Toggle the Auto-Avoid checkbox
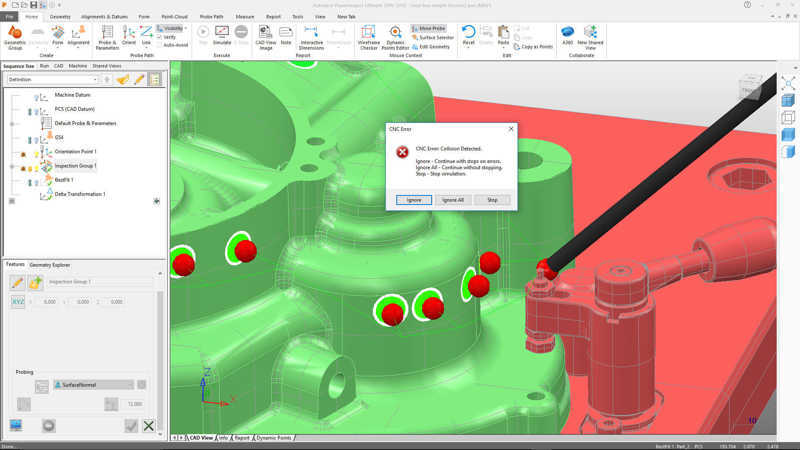800x450 pixels. pos(160,45)
